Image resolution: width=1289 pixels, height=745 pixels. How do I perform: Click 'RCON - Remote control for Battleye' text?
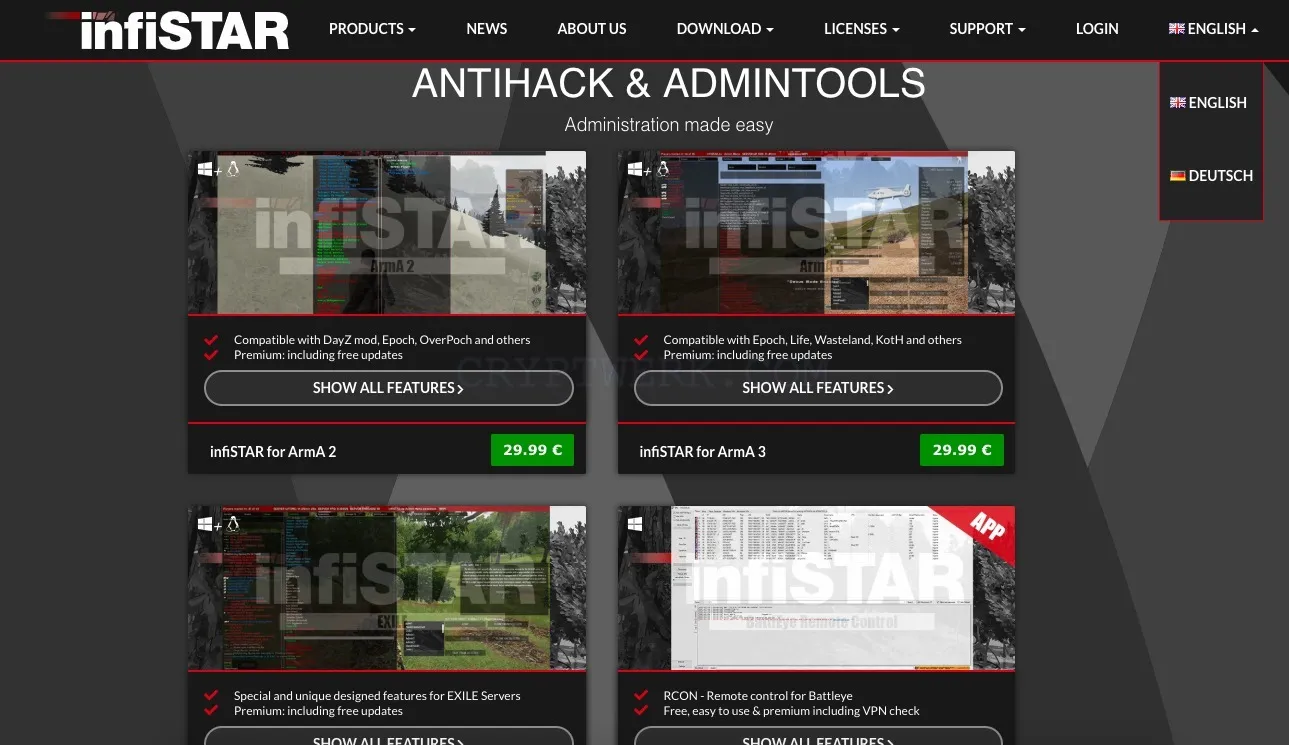[x=758, y=696]
